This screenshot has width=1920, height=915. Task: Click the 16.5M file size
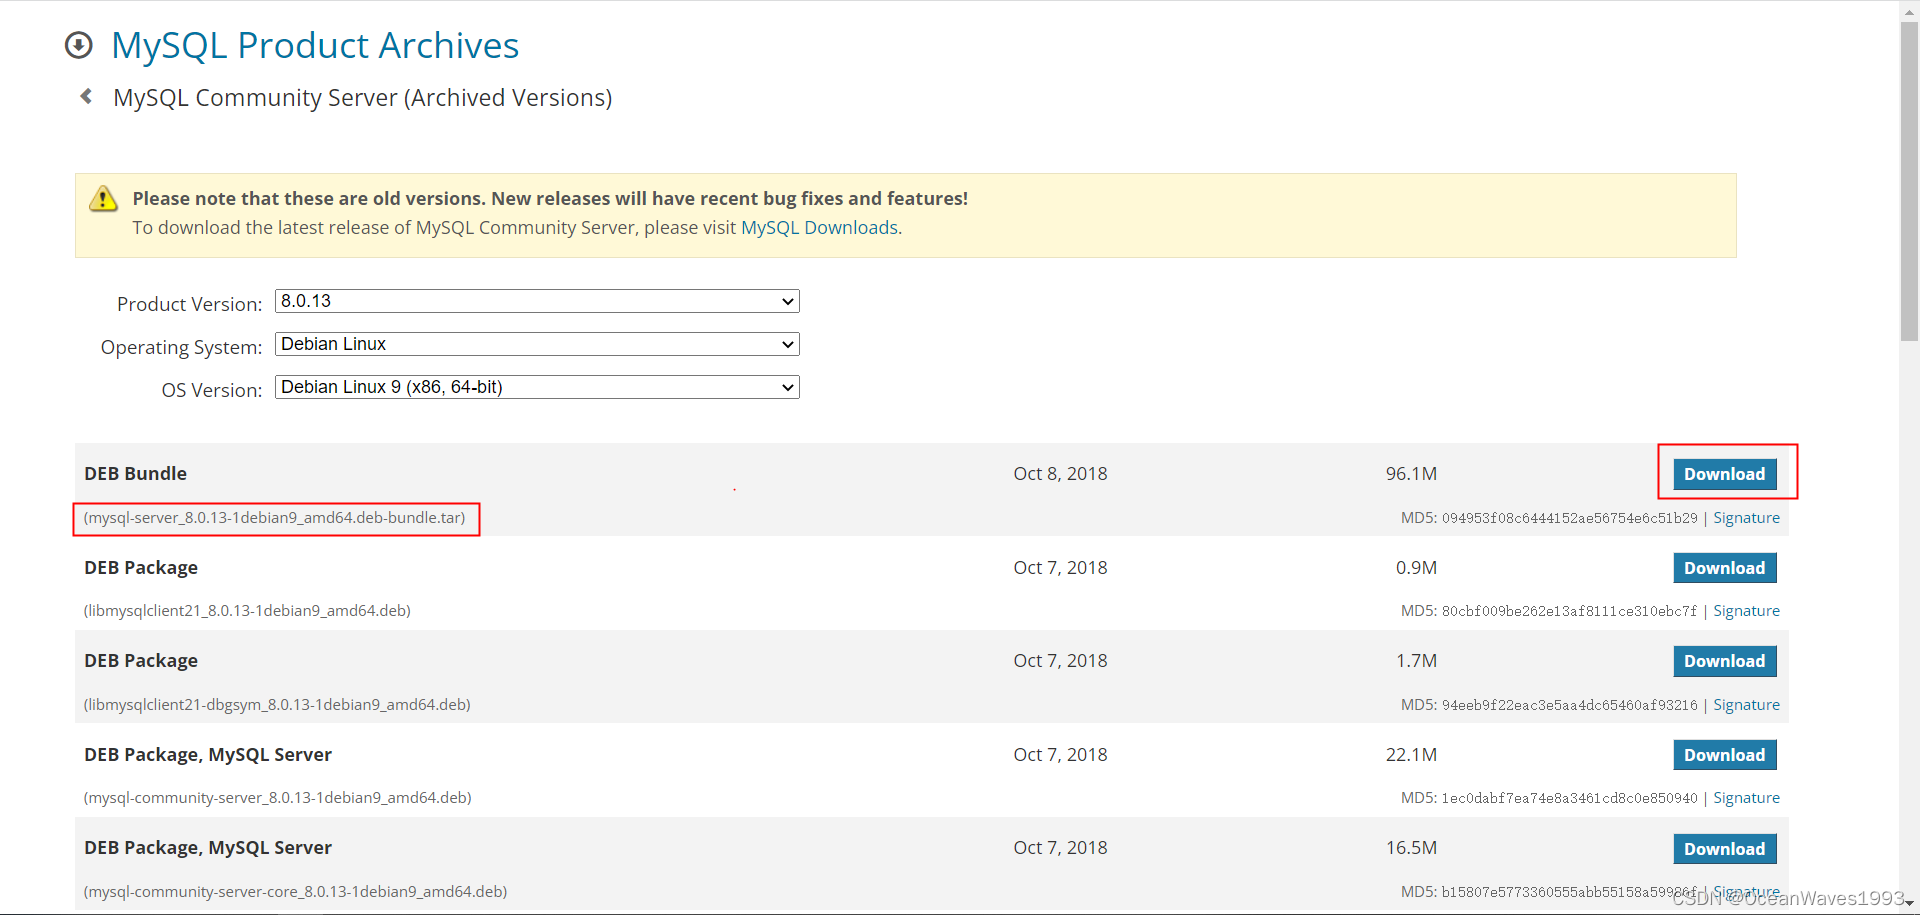point(1411,848)
